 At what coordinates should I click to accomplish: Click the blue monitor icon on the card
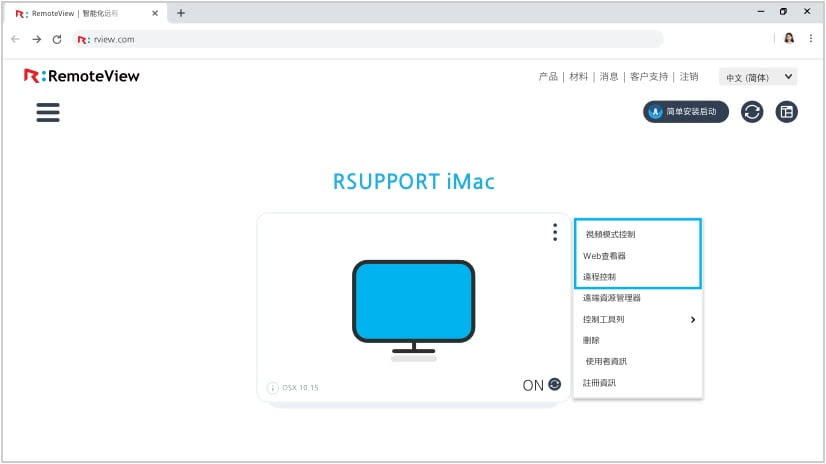[x=414, y=310]
